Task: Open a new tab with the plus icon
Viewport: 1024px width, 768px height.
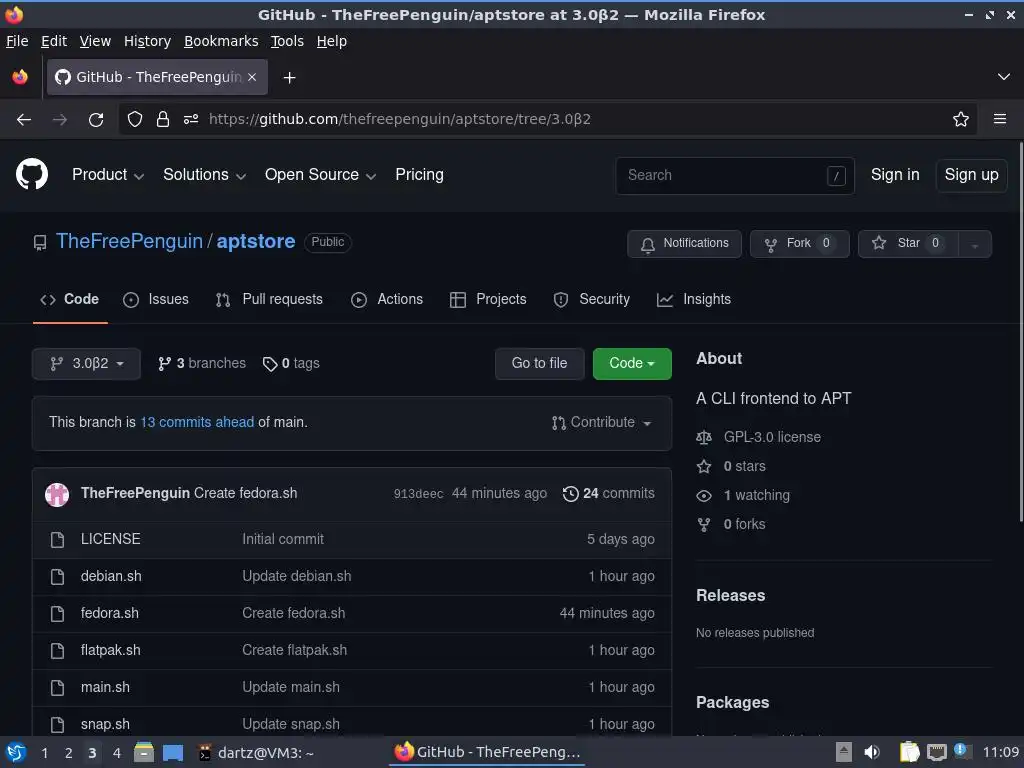Action: pos(289,78)
